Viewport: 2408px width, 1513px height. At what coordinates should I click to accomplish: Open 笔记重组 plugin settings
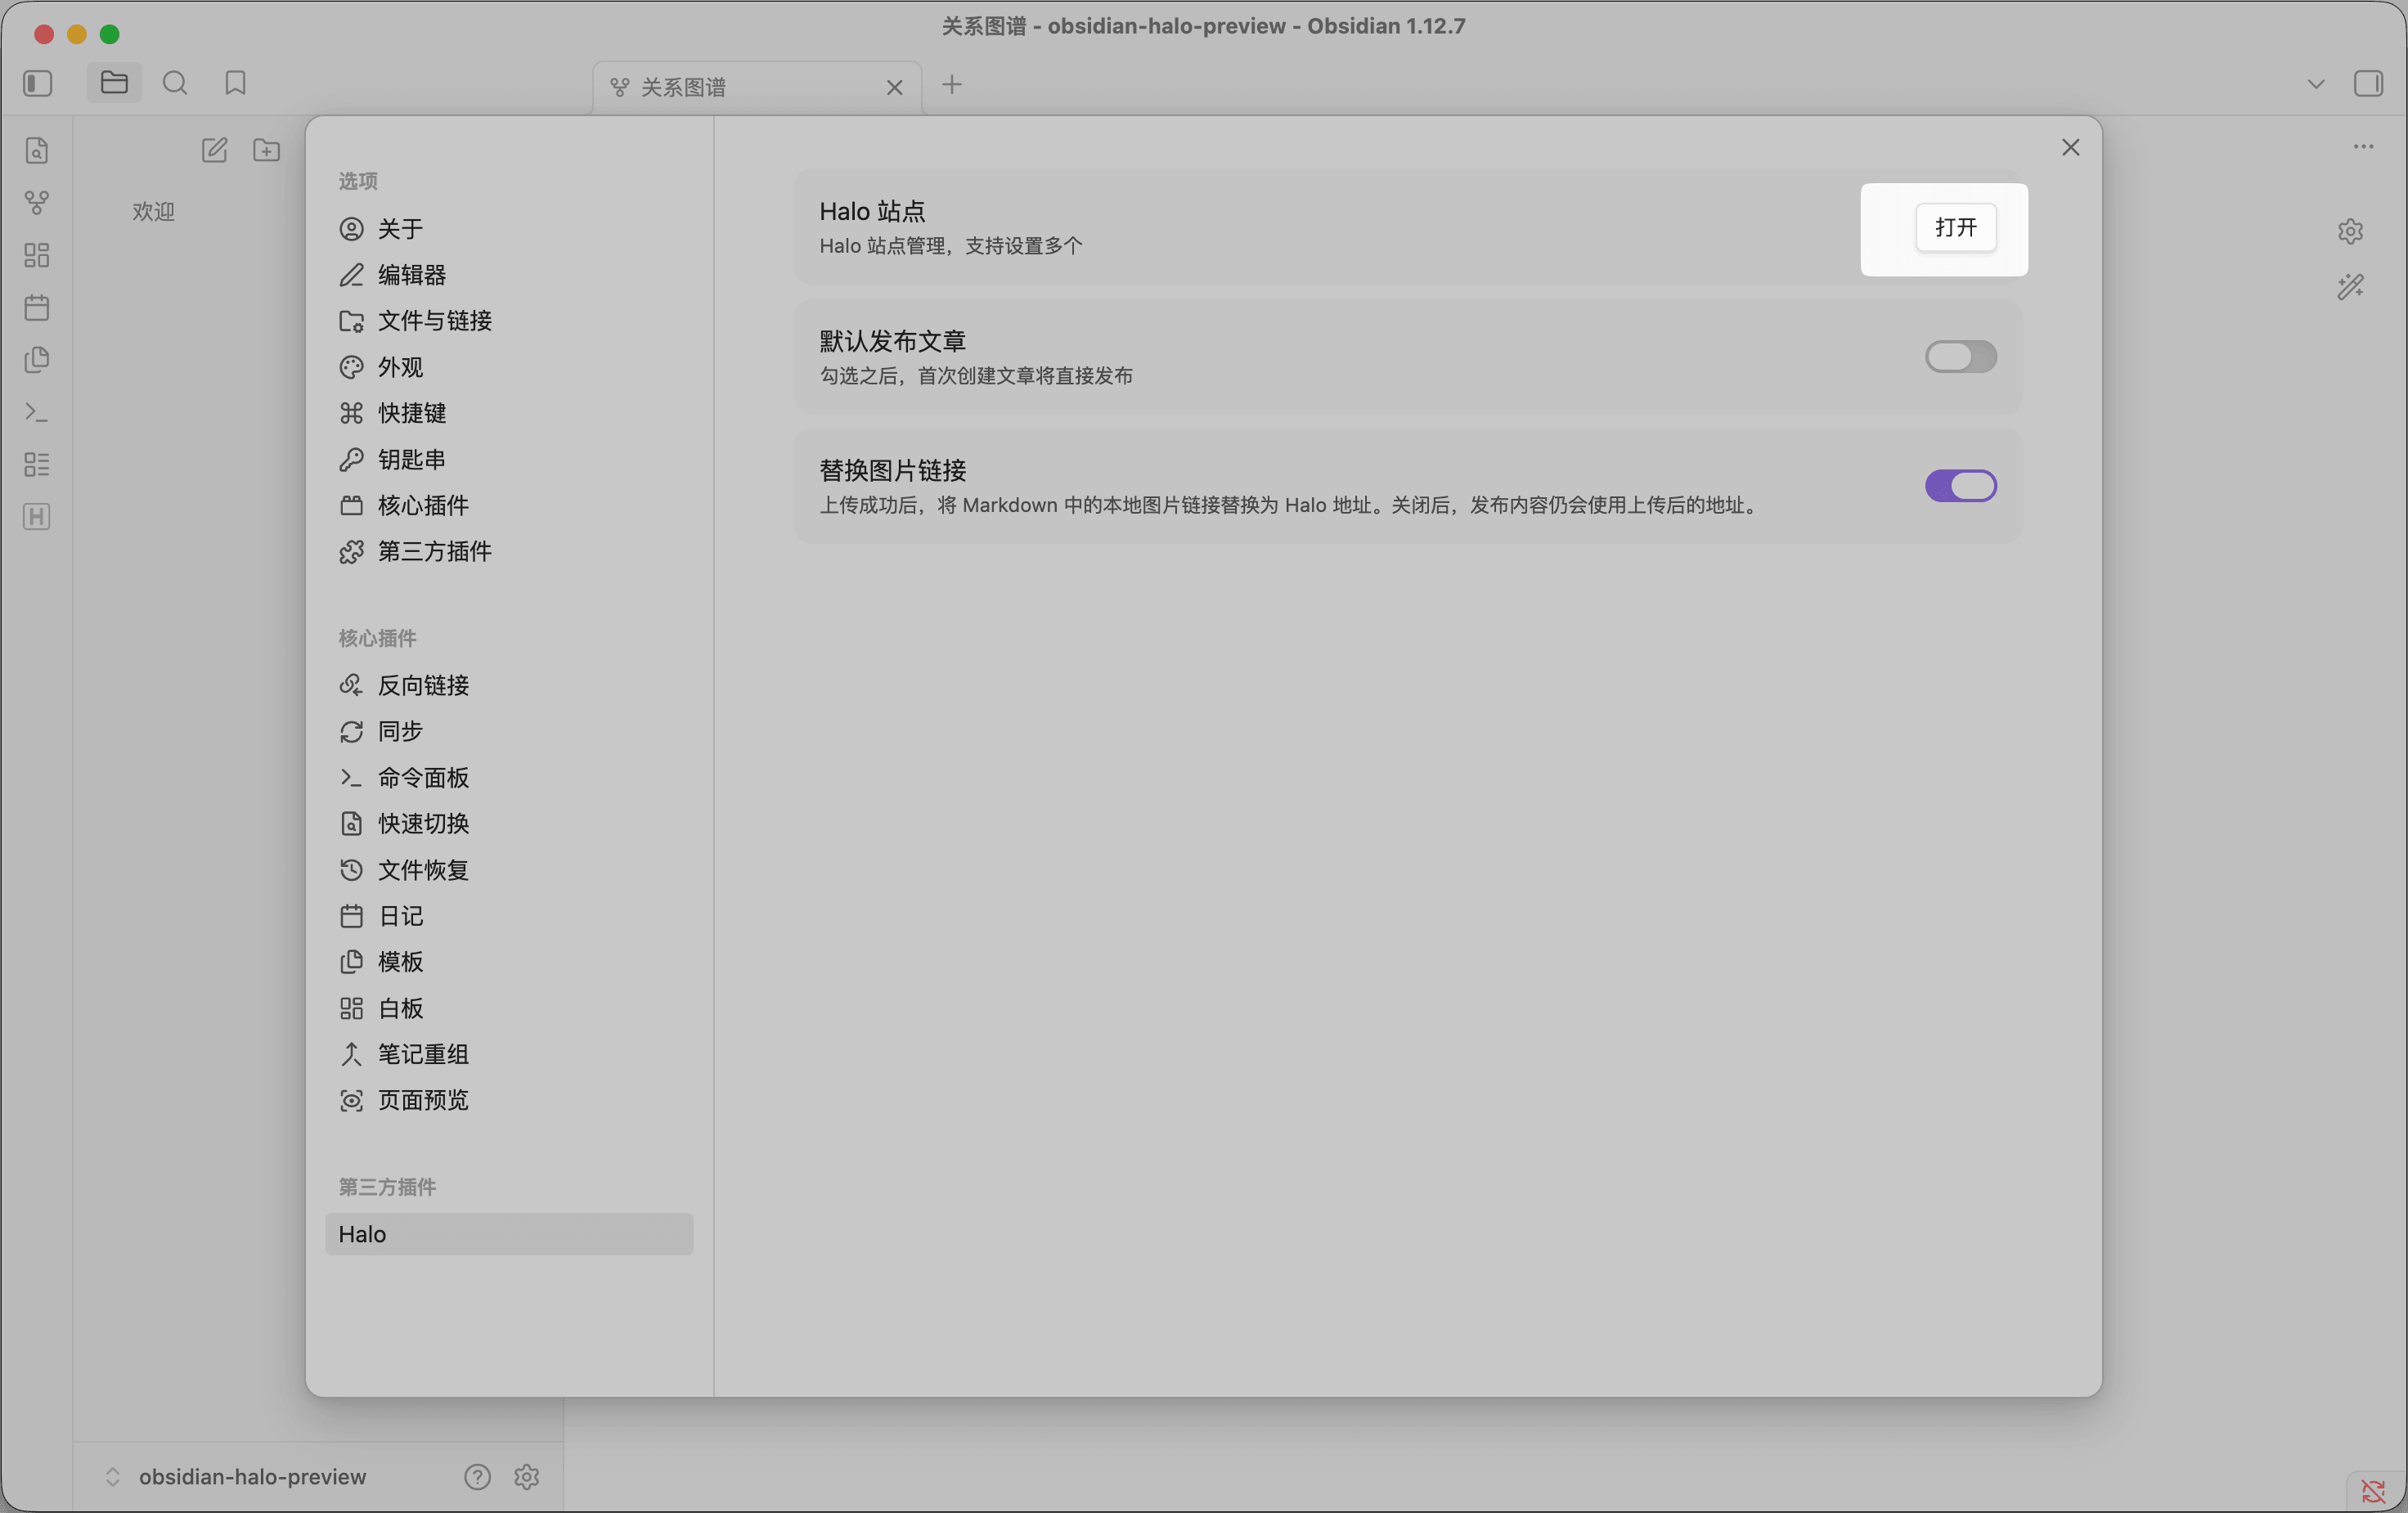click(509, 1054)
